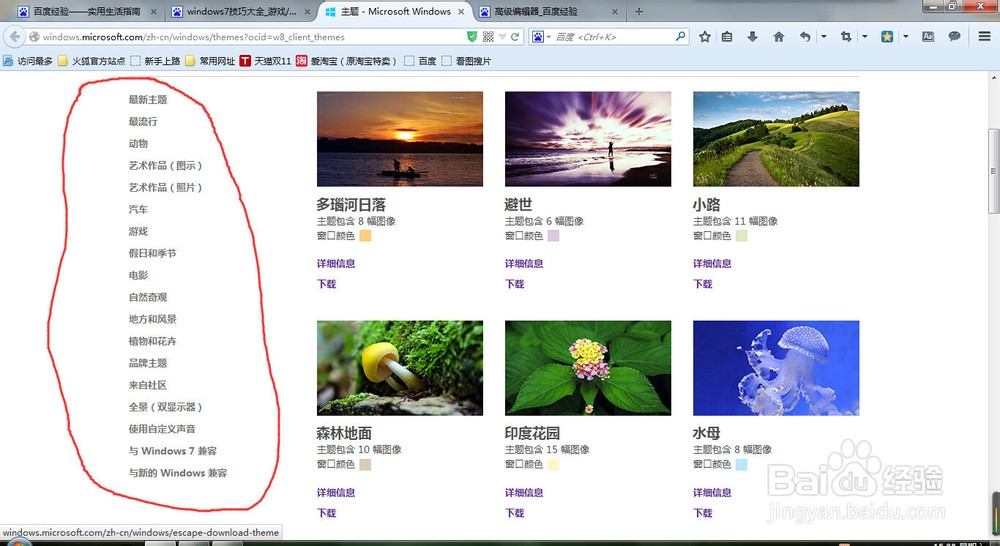Screen dimensions: 1000x546
Task: Open 详细信息 for the 印度花园 theme
Action: click(524, 492)
